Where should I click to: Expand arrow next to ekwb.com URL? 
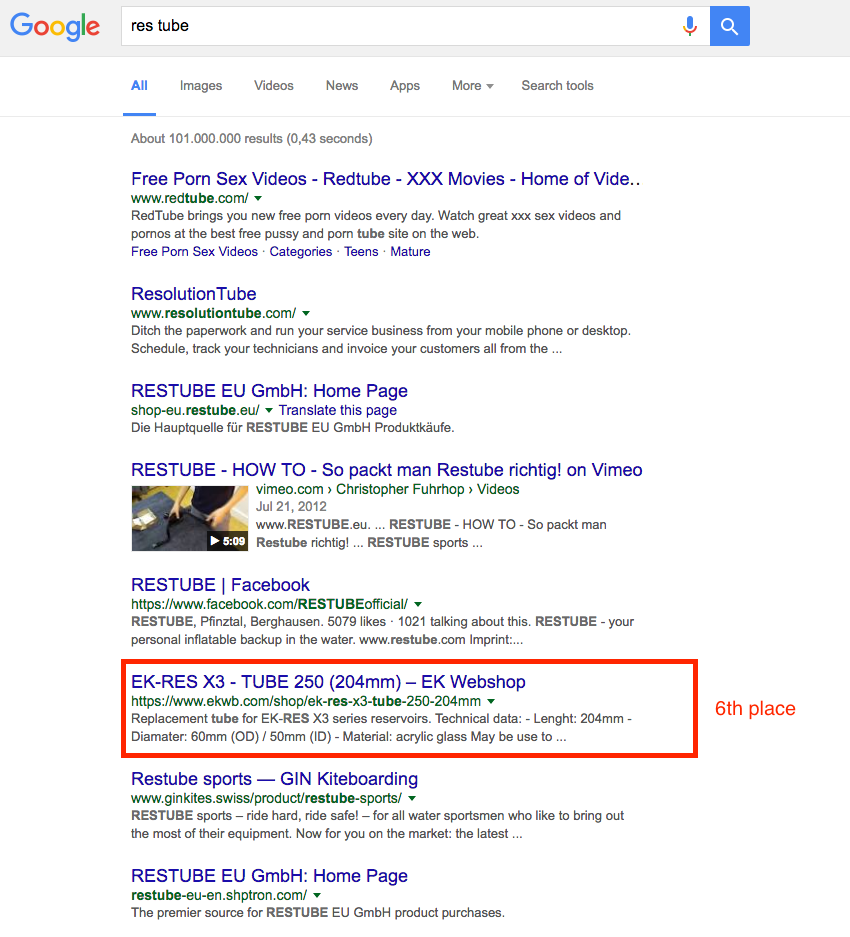pos(491,702)
